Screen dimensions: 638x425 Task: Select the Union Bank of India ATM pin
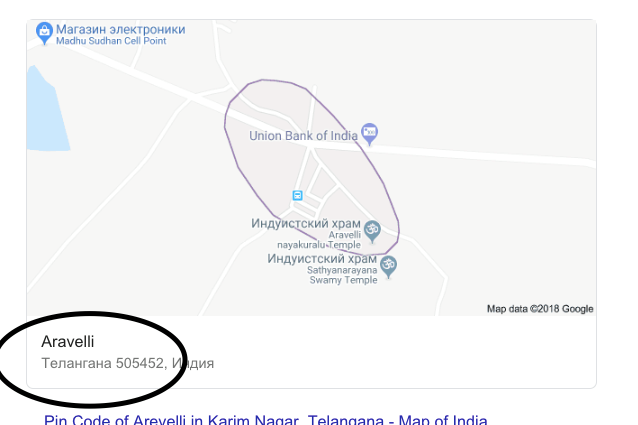click(369, 133)
